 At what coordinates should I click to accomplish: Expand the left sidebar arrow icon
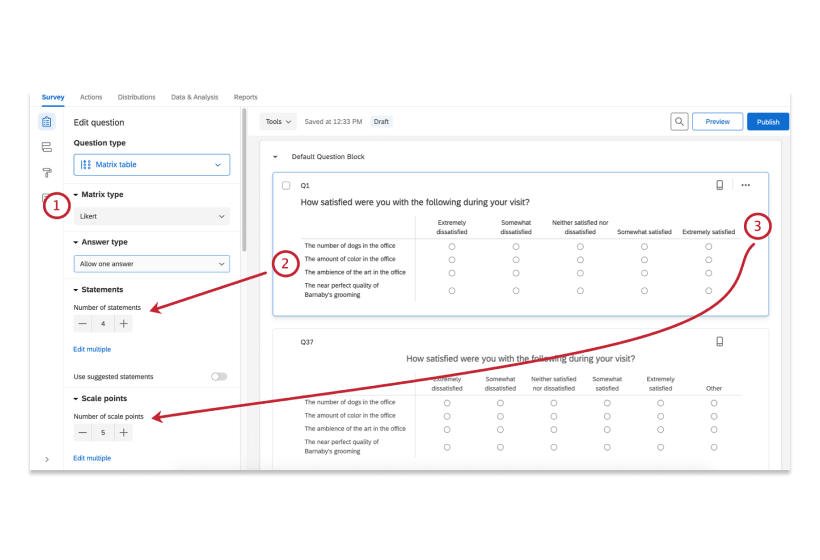click(47, 459)
